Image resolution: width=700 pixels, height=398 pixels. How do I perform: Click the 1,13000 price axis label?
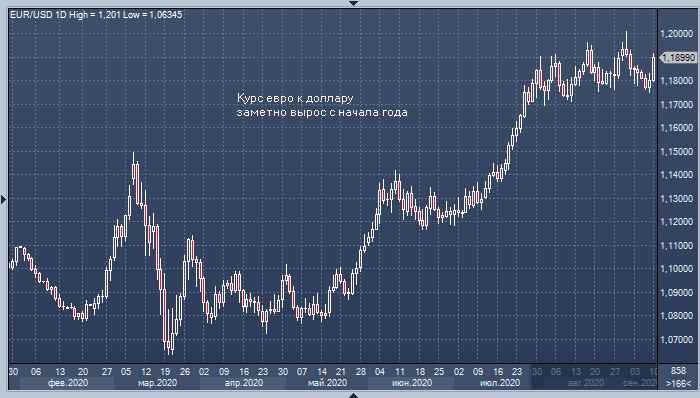click(677, 199)
